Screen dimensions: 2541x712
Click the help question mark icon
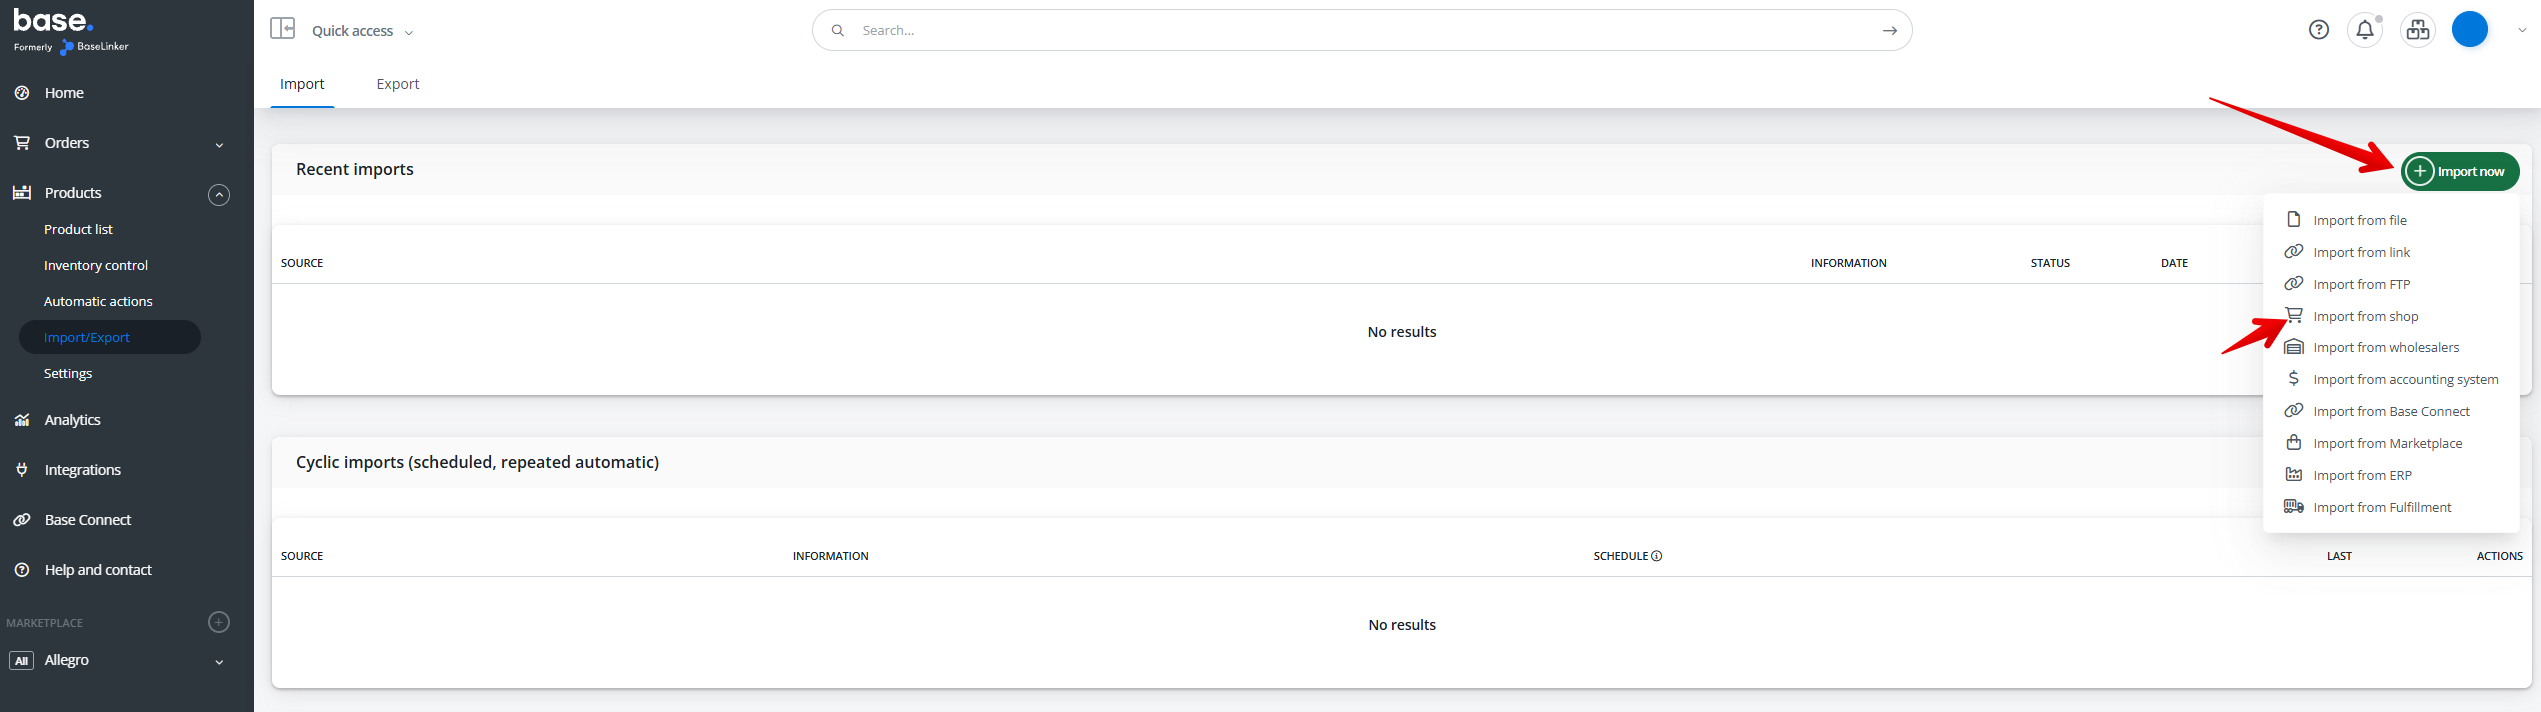(x=2318, y=30)
